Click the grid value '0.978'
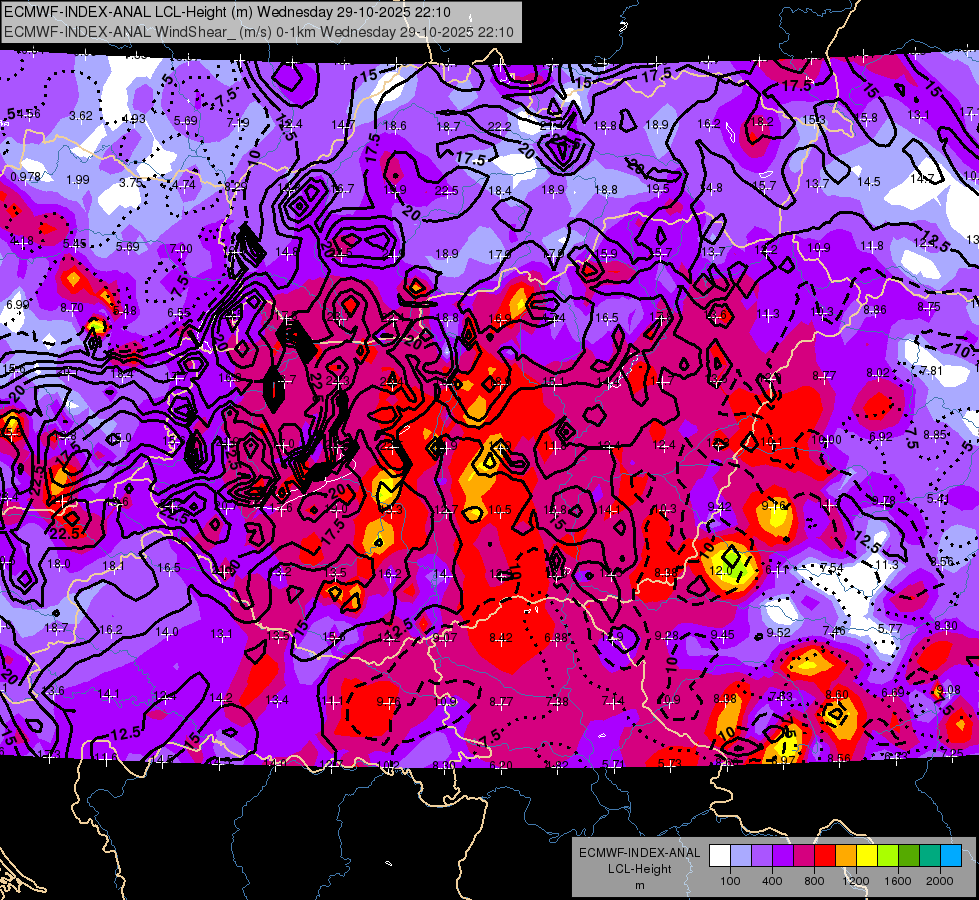The image size is (979, 900). 26,177
